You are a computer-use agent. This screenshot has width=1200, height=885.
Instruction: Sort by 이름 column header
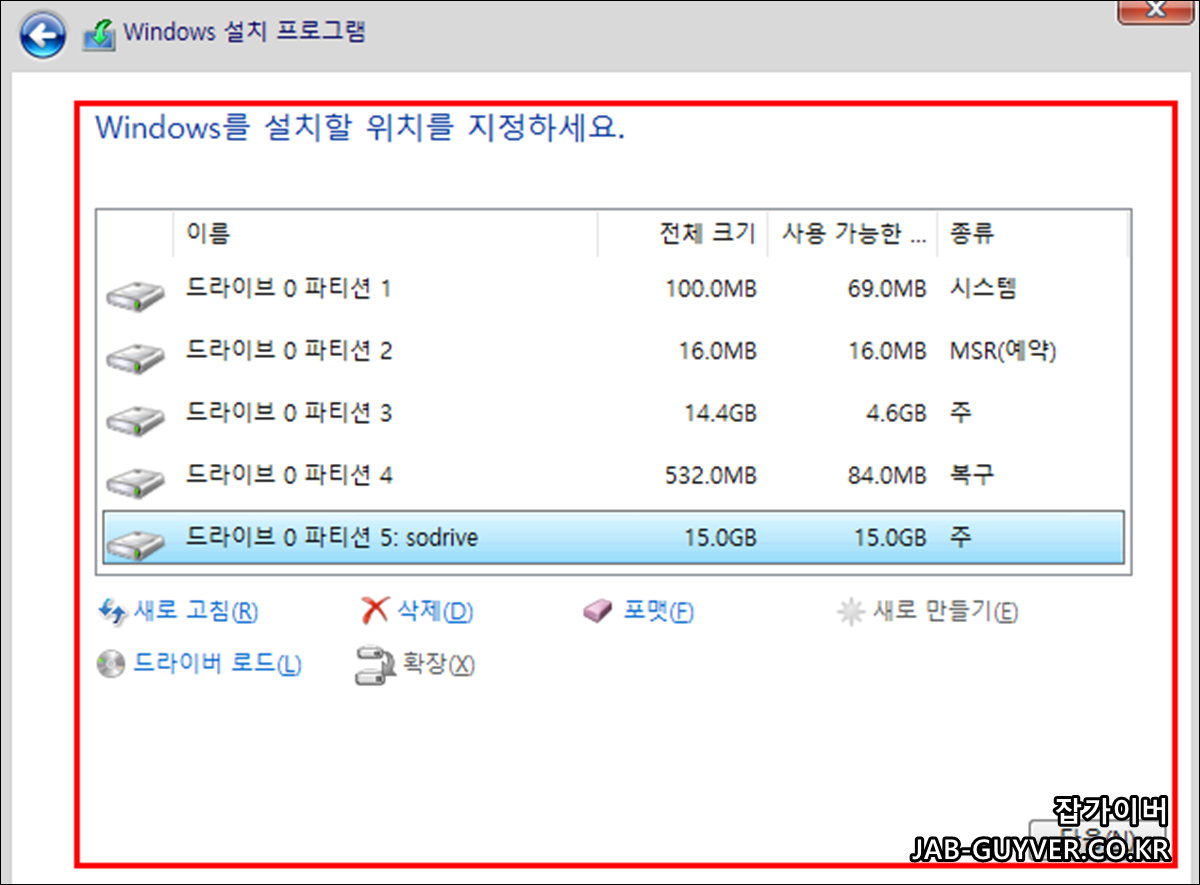[385, 234]
